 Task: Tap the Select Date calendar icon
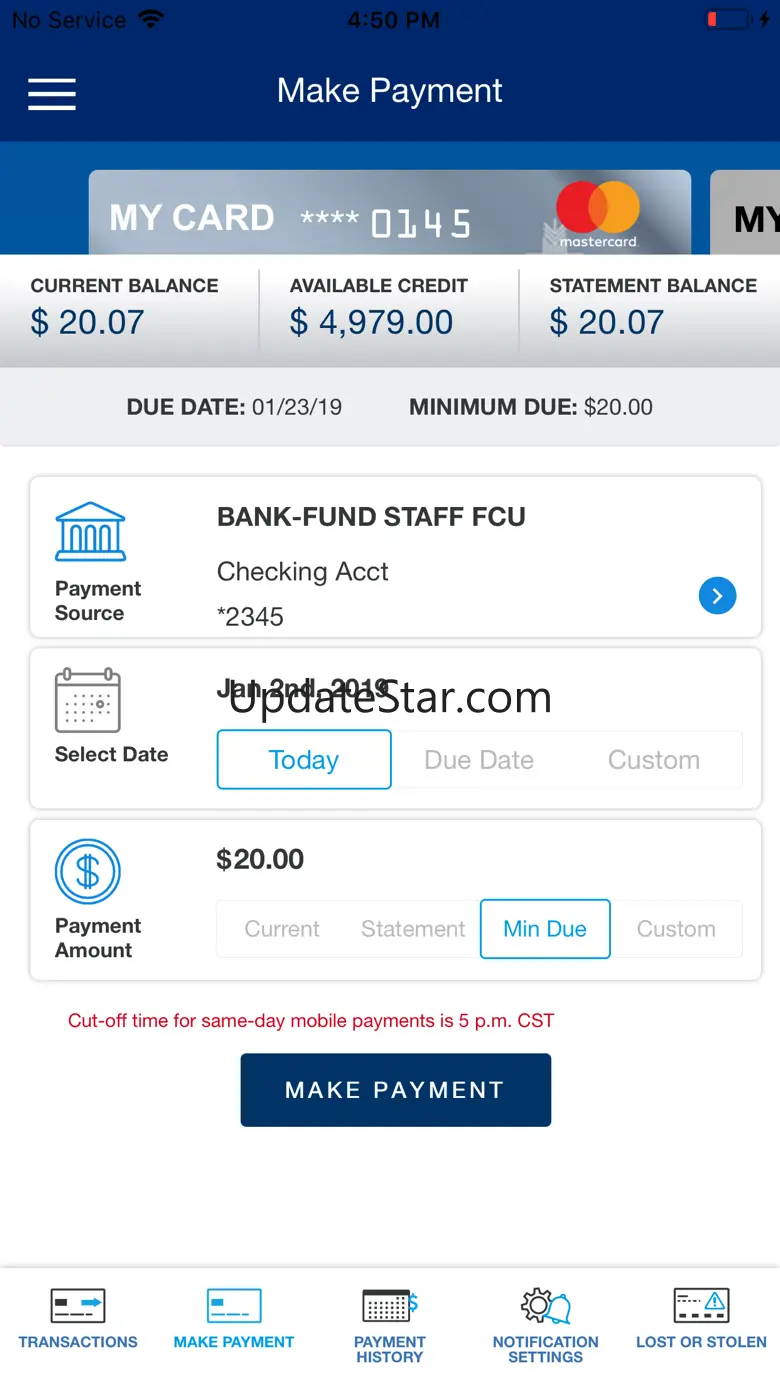pos(88,701)
